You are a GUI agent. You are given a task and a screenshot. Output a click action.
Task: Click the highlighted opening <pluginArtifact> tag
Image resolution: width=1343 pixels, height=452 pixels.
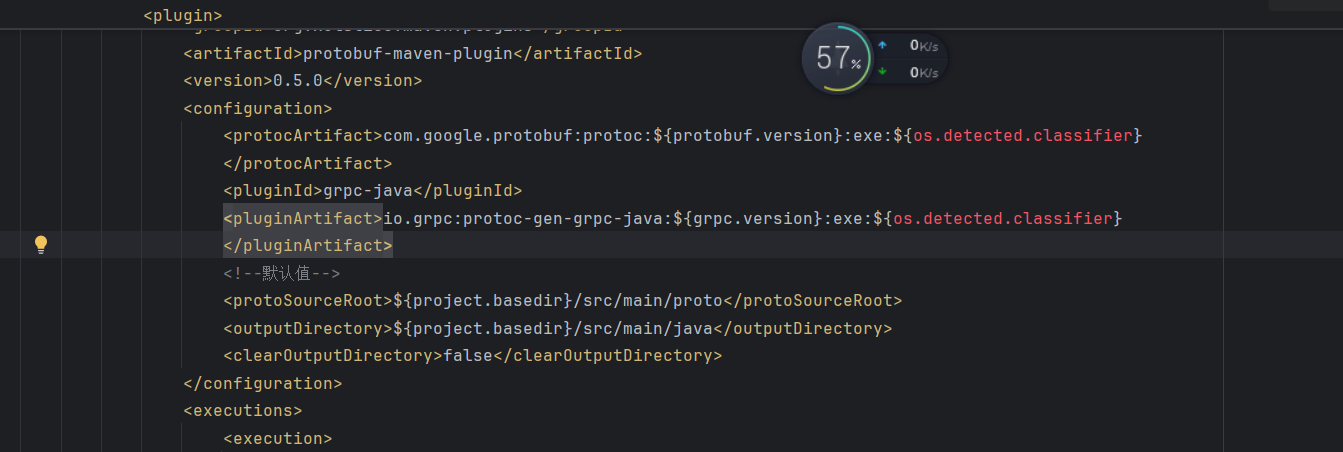coord(303,218)
